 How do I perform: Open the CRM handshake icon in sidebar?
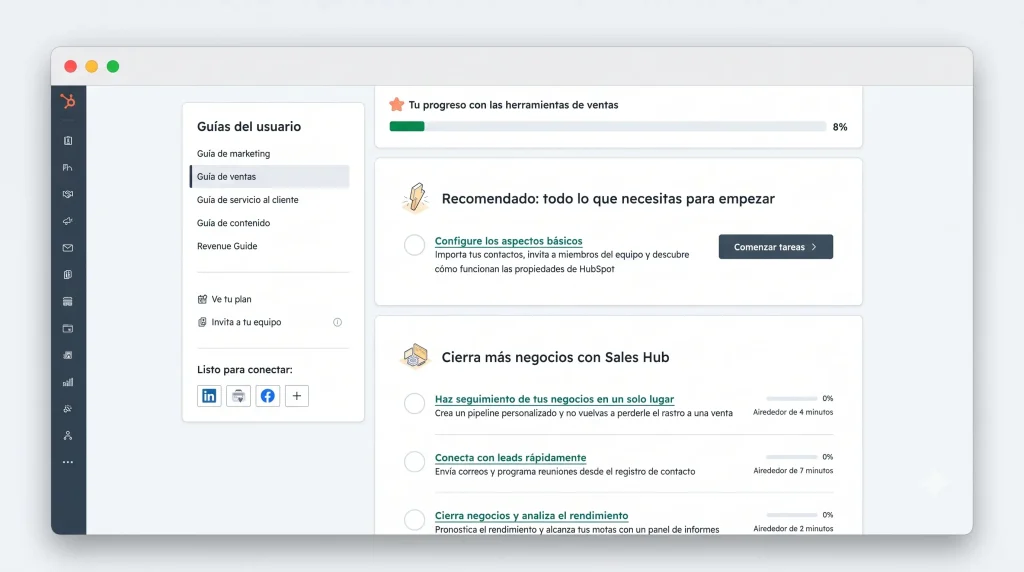(x=68, y=194)
